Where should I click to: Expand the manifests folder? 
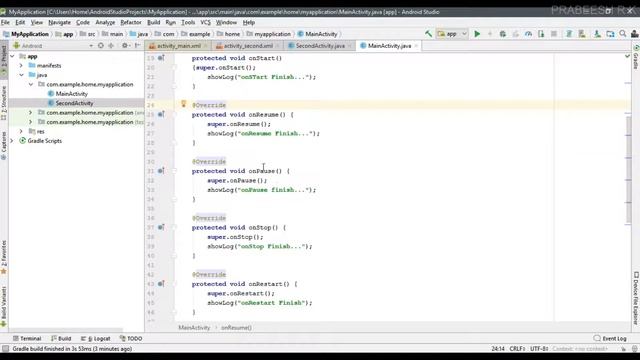click(21, 65)
